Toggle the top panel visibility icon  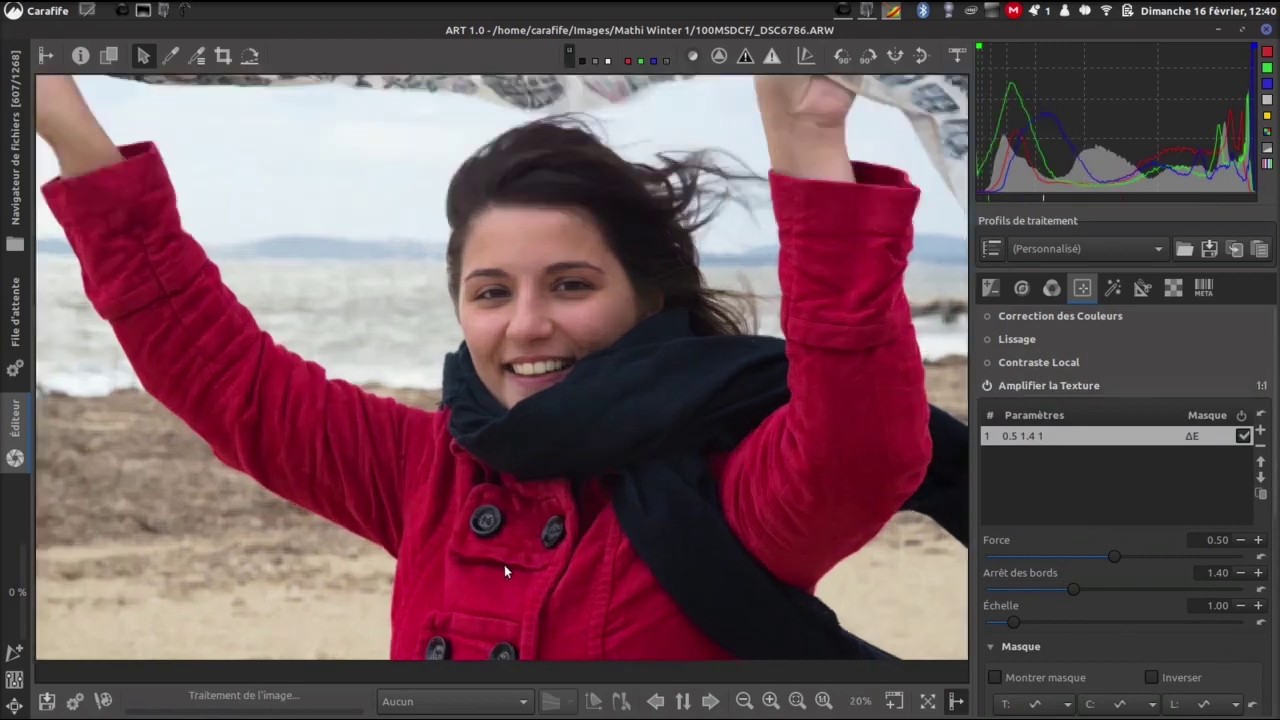957,56
